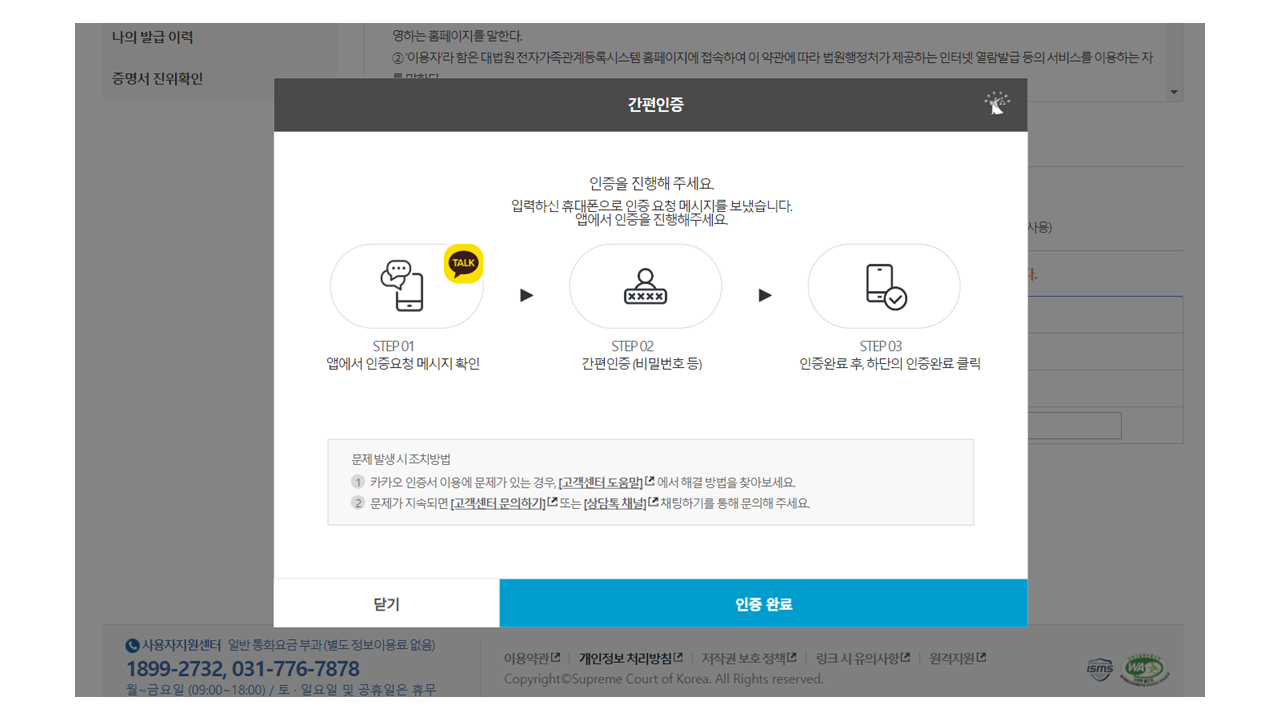Click the yellow KakaoTalk TALK badge icon

coord(462,263)
